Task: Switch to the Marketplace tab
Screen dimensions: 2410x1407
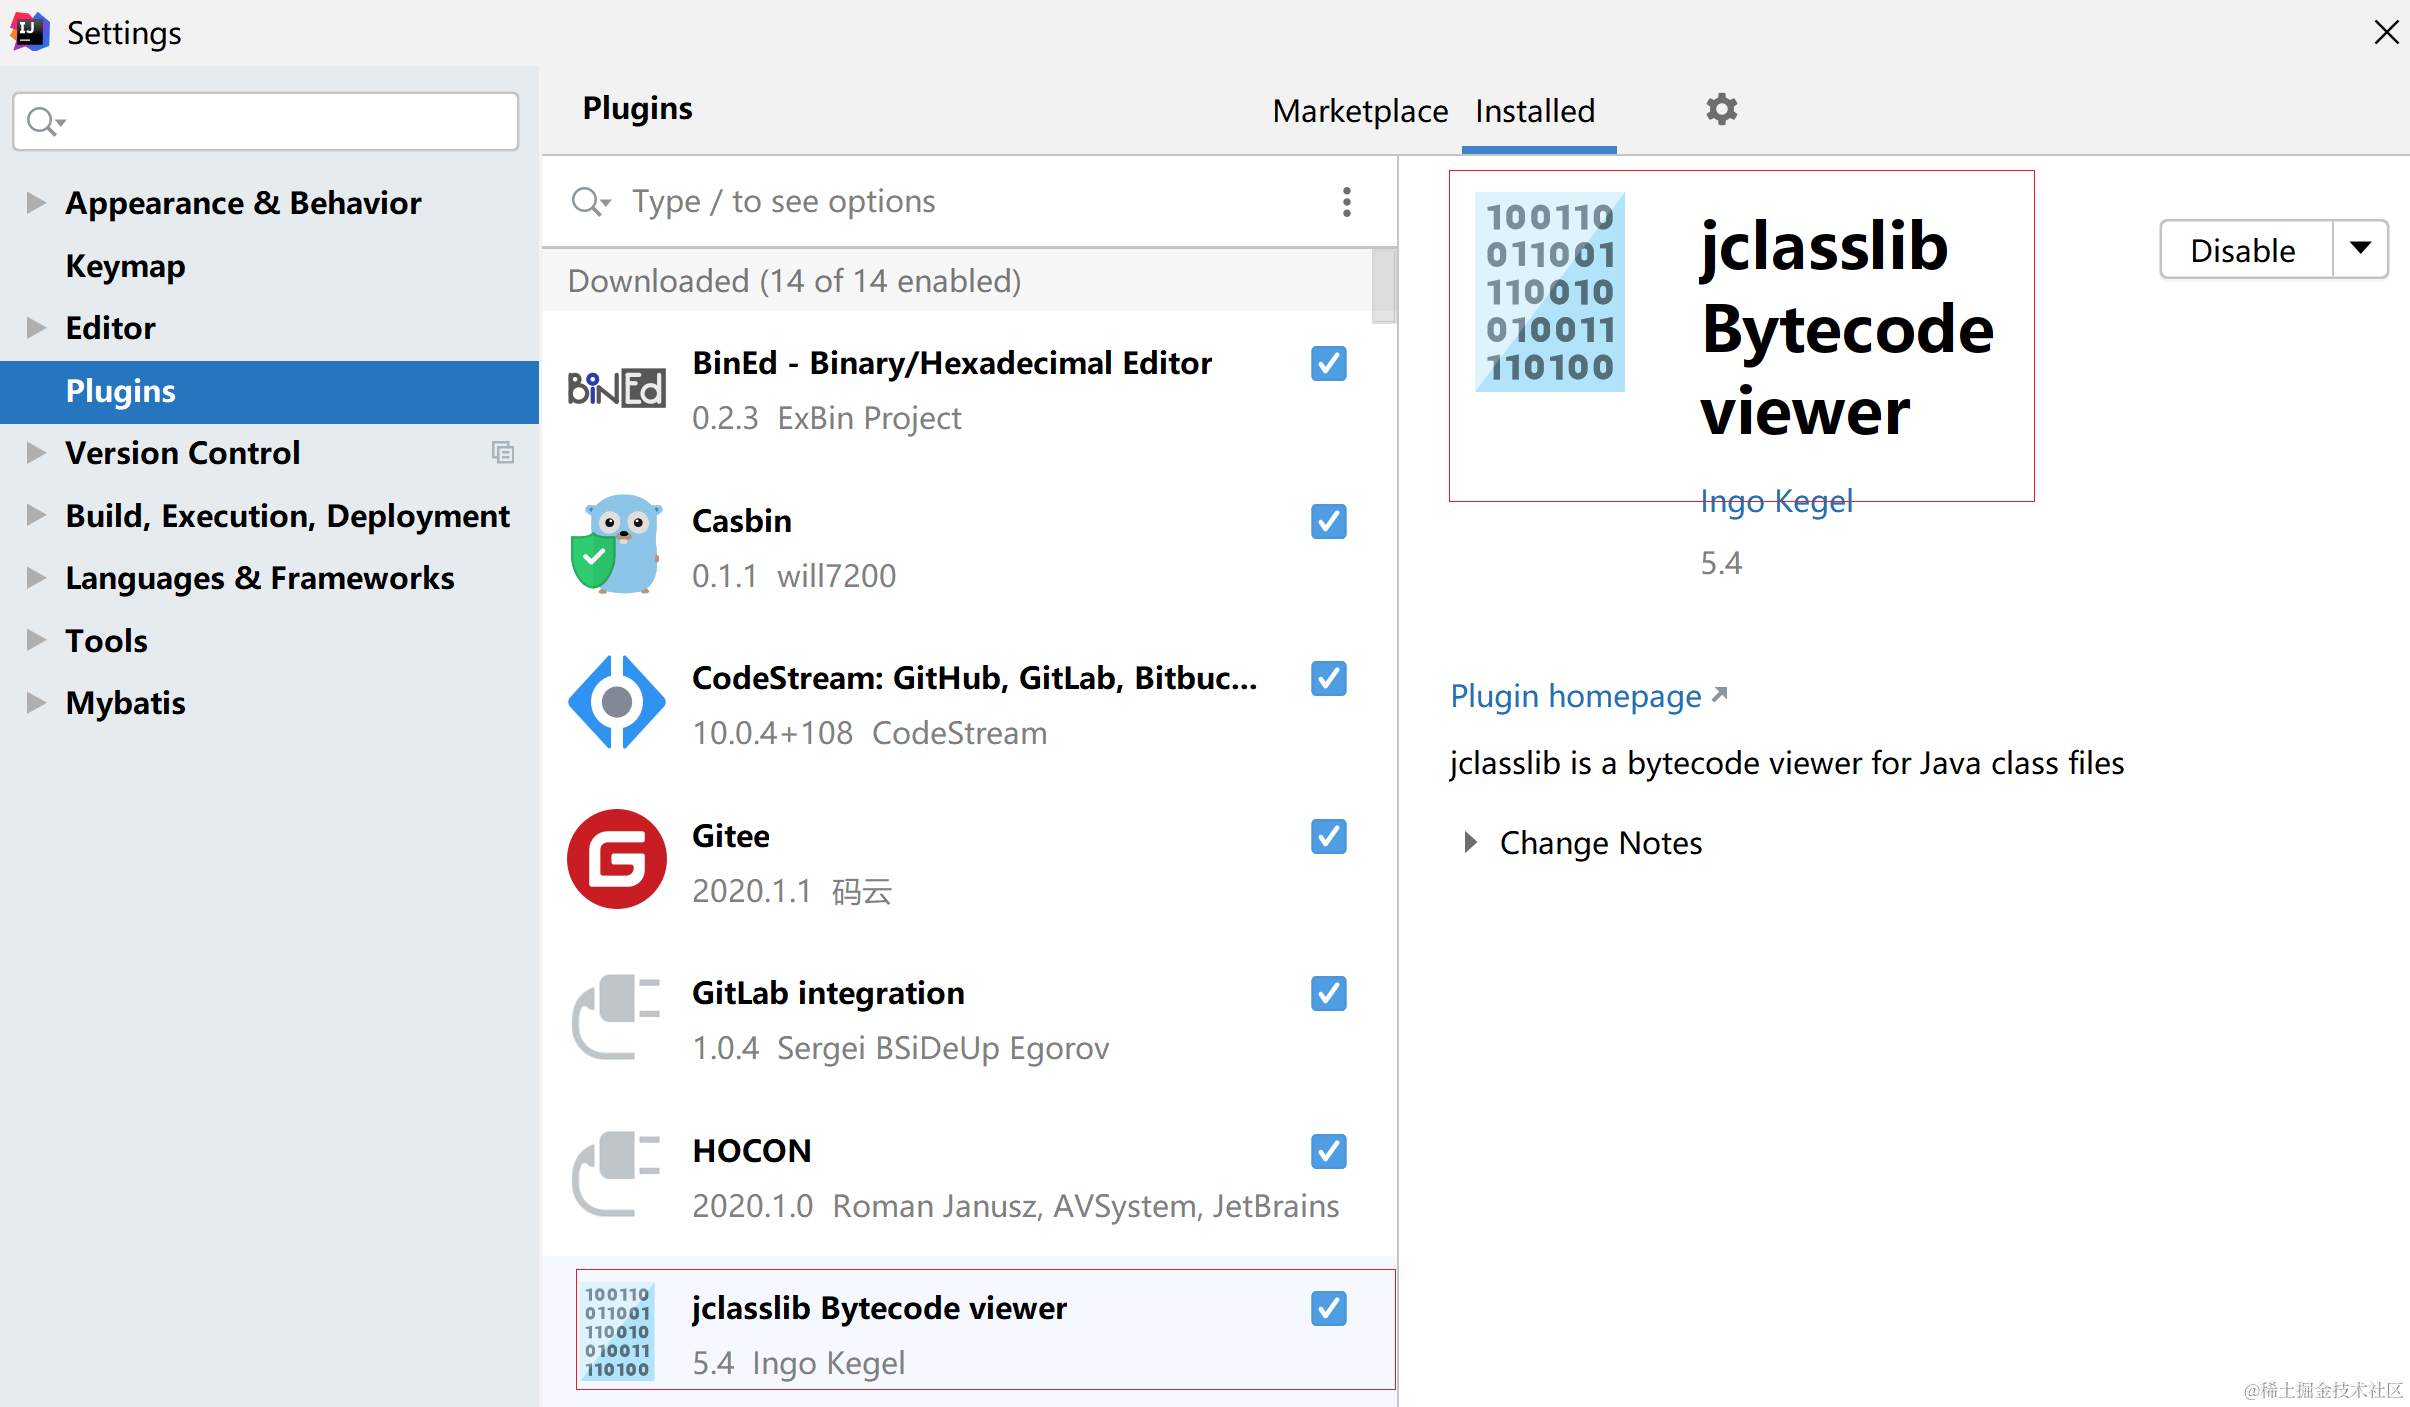Action: [x=1359, y=111]
